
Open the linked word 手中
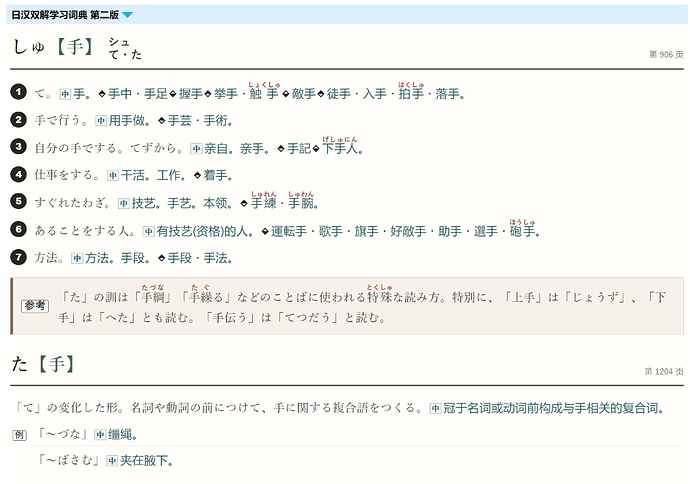120,94
